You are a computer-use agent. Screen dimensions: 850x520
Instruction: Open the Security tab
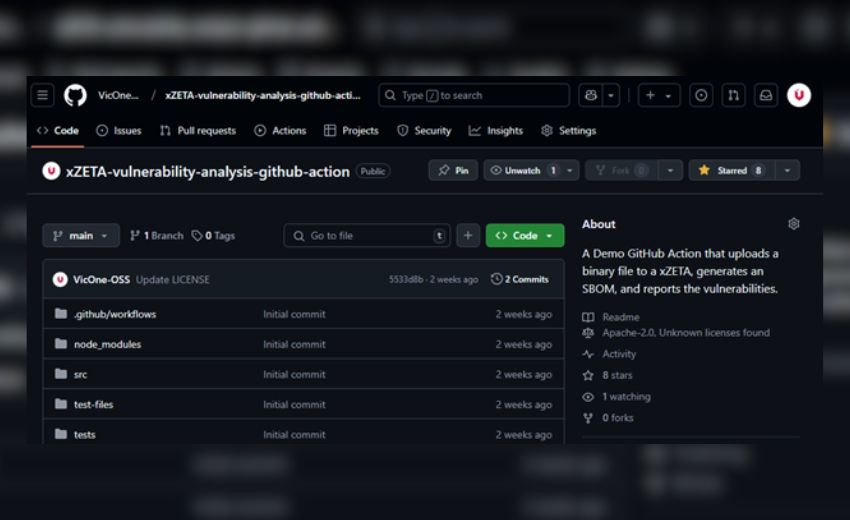click(424, 131)
